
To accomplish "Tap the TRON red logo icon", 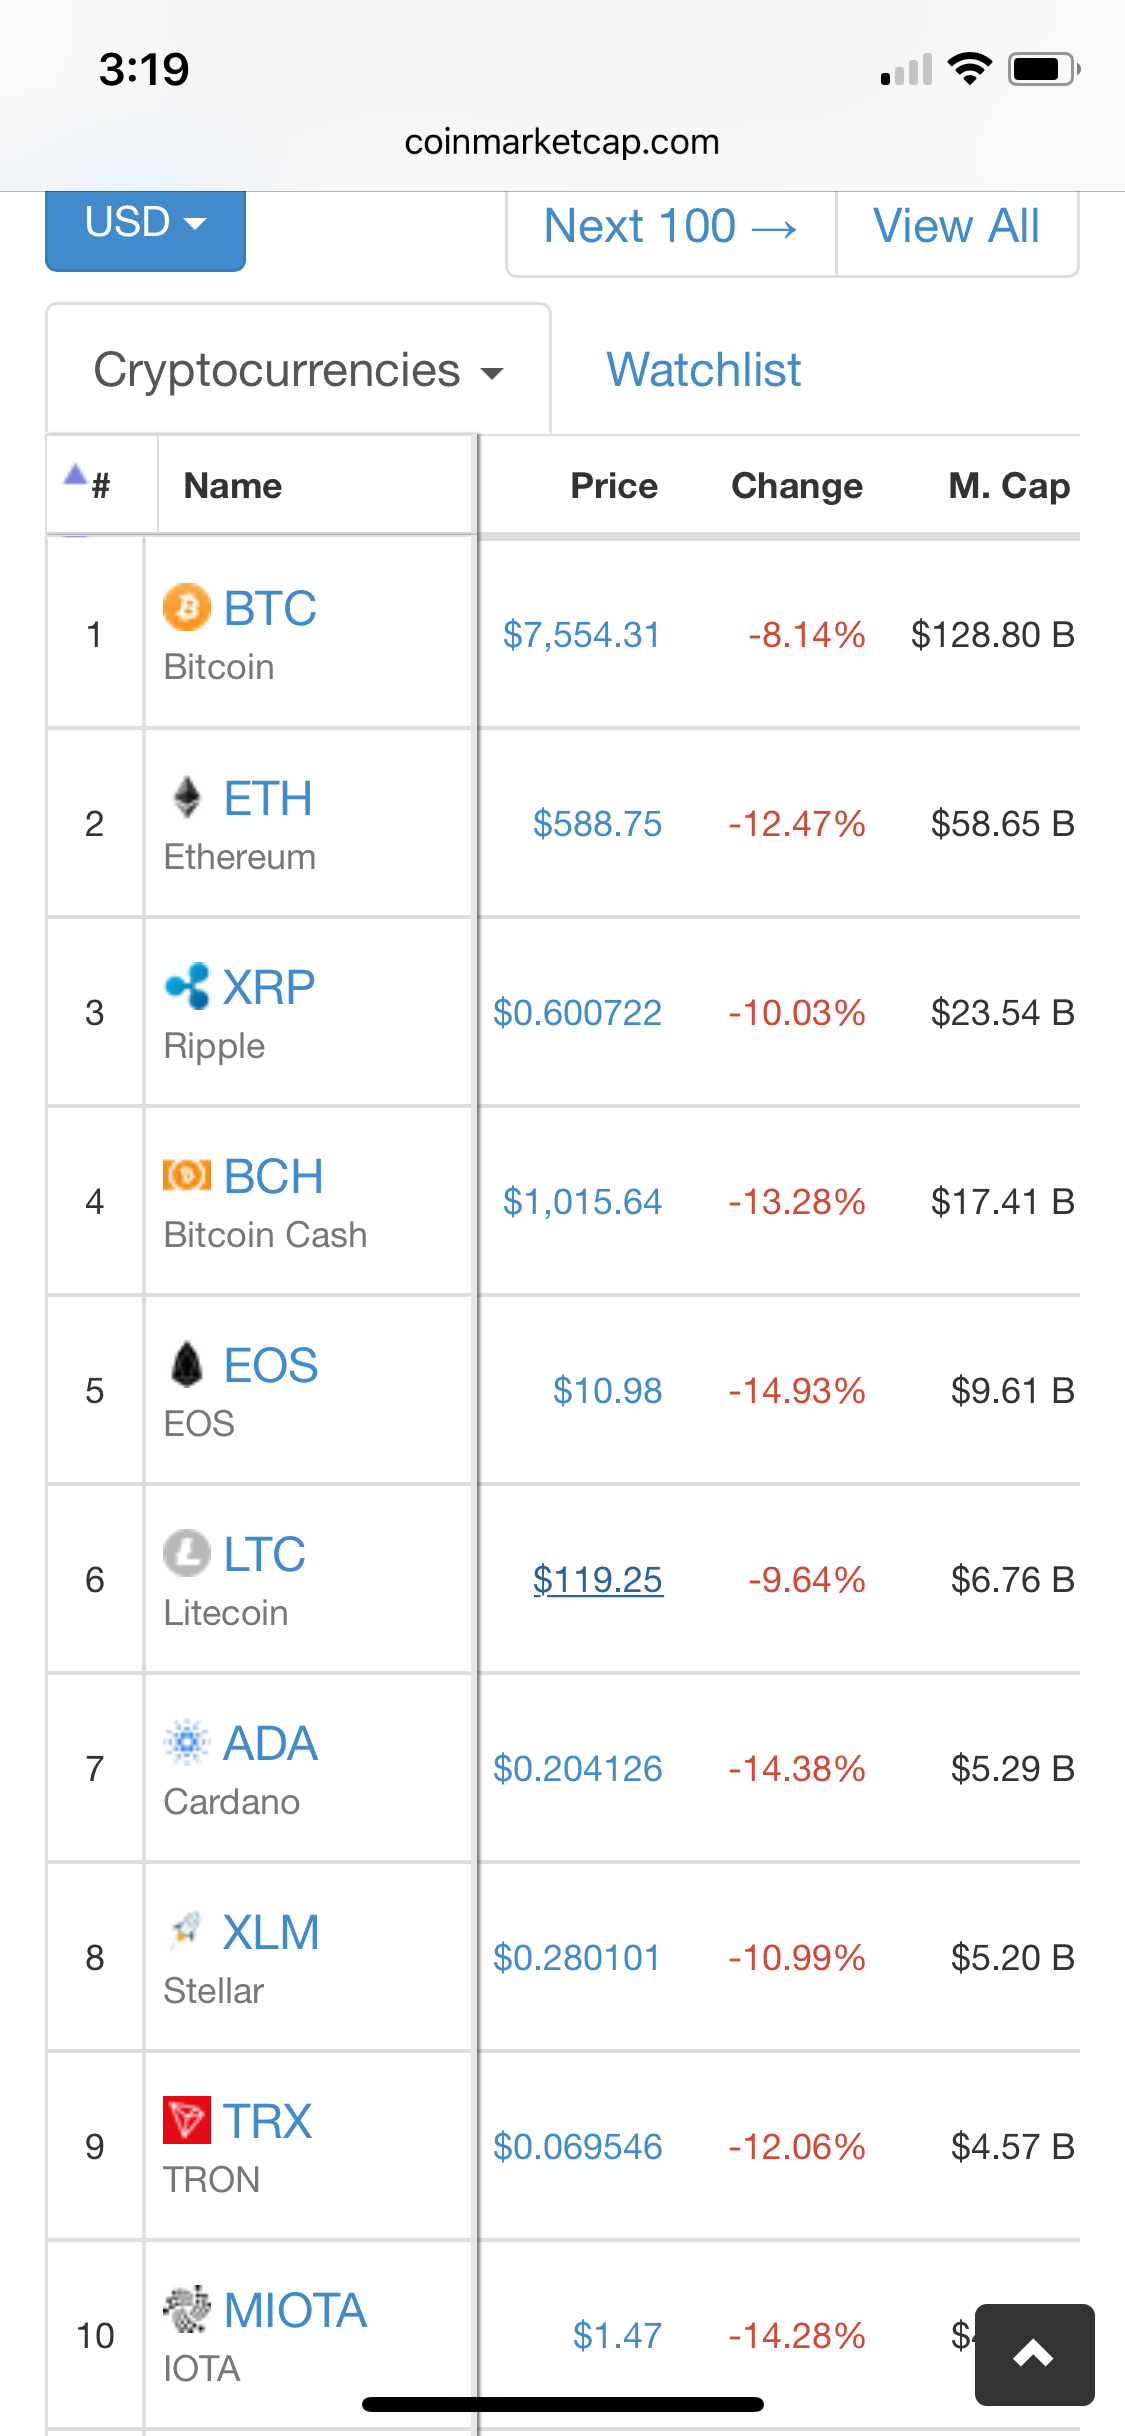I will (187, 2120).
